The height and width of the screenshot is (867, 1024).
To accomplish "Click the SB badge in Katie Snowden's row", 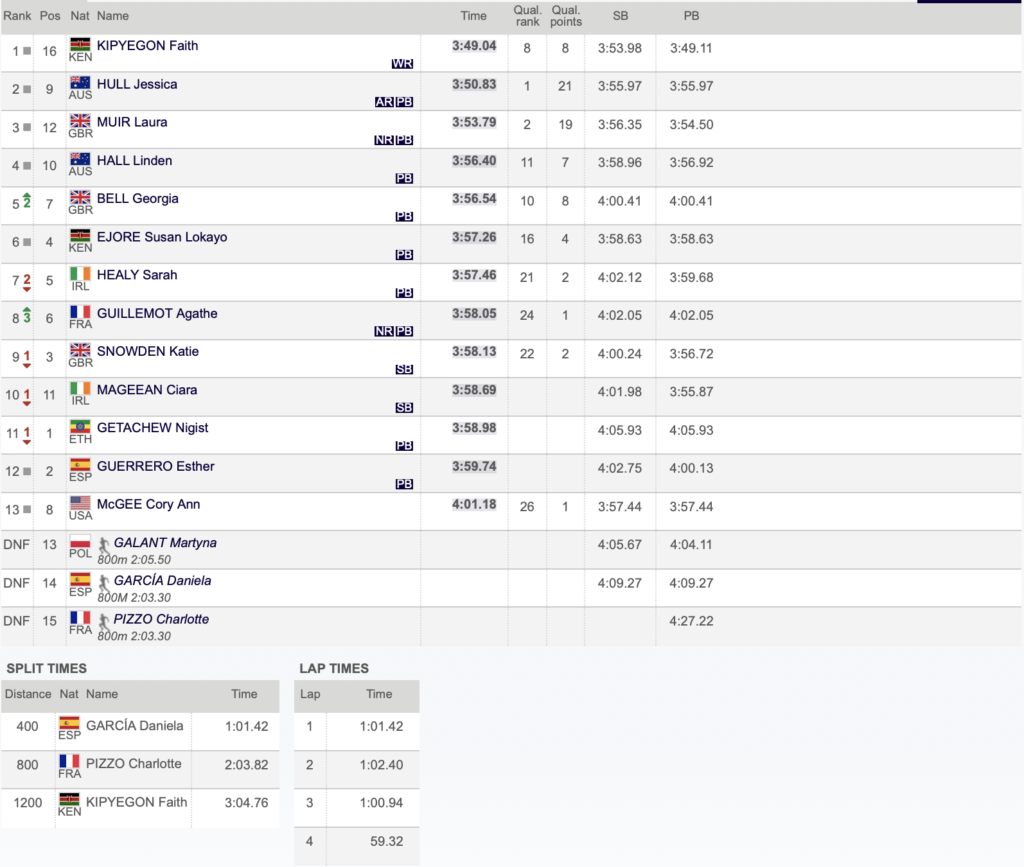I will pyautogui.click(x=404, y=369).
